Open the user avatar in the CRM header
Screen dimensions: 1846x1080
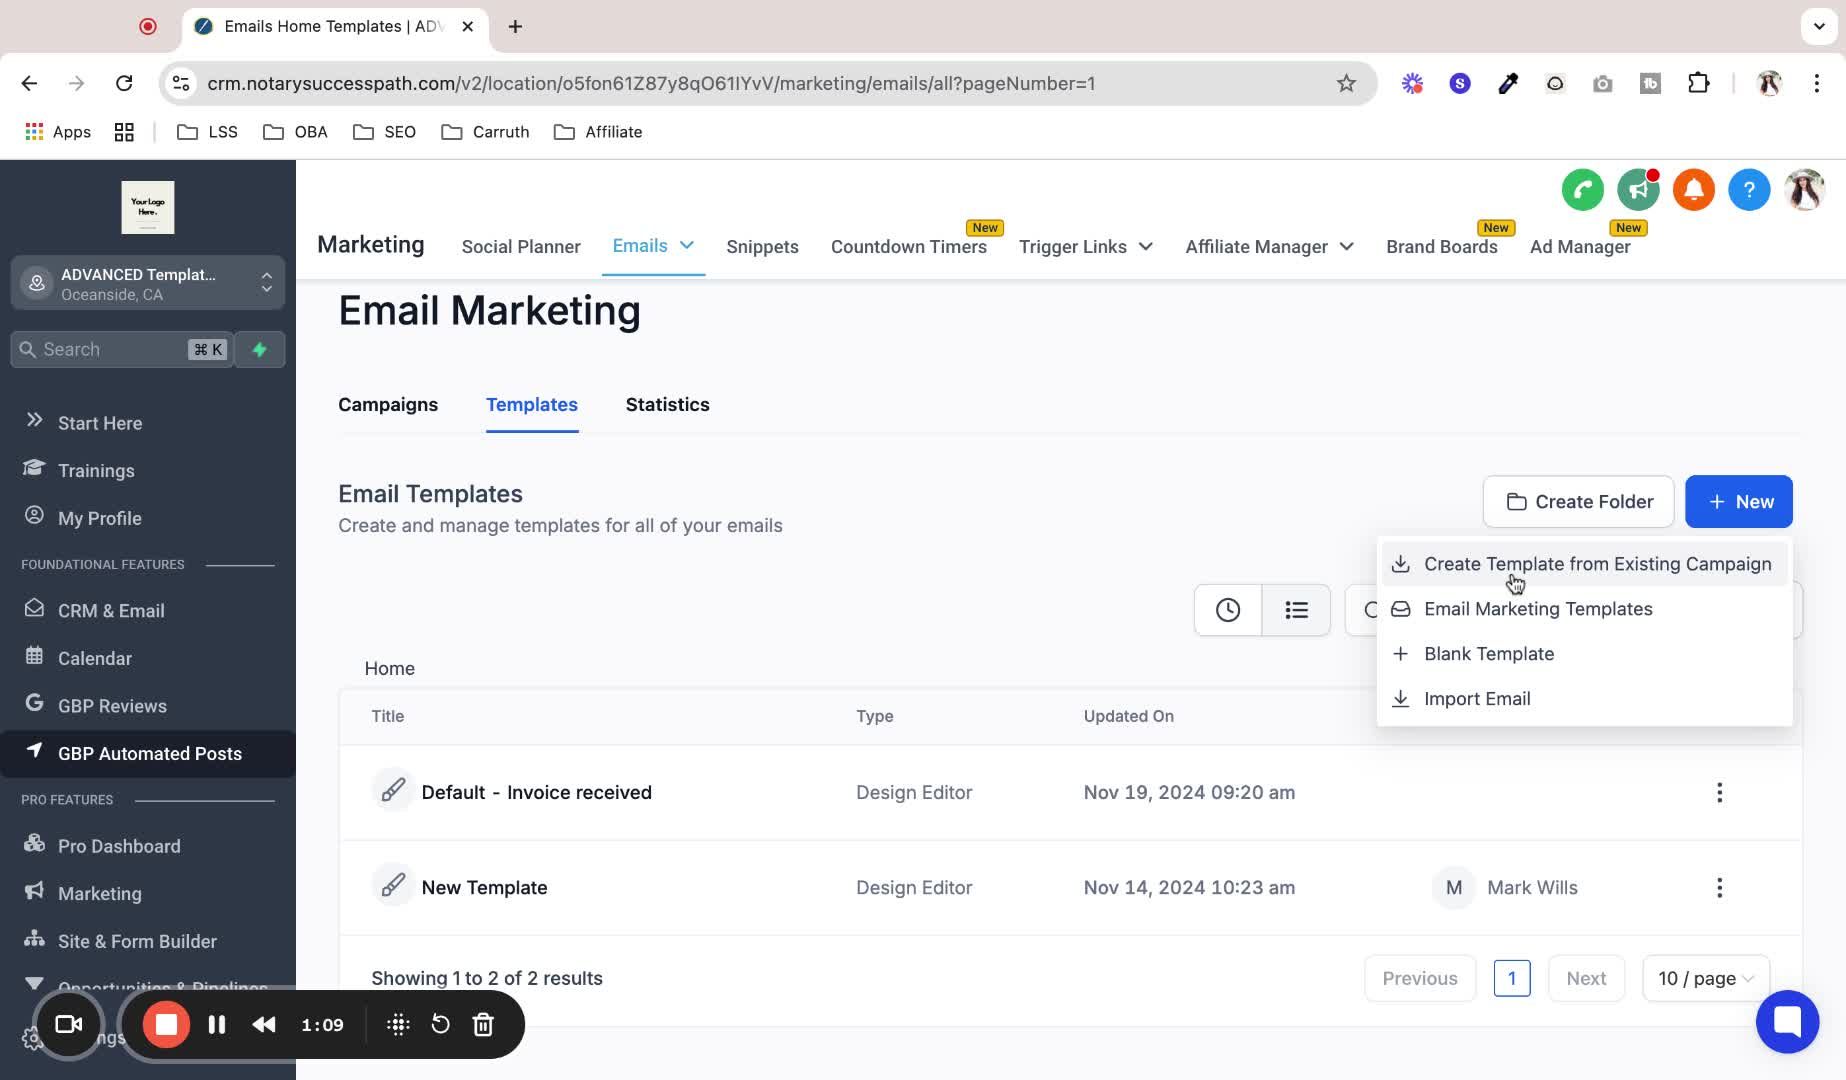[1805, 190]
